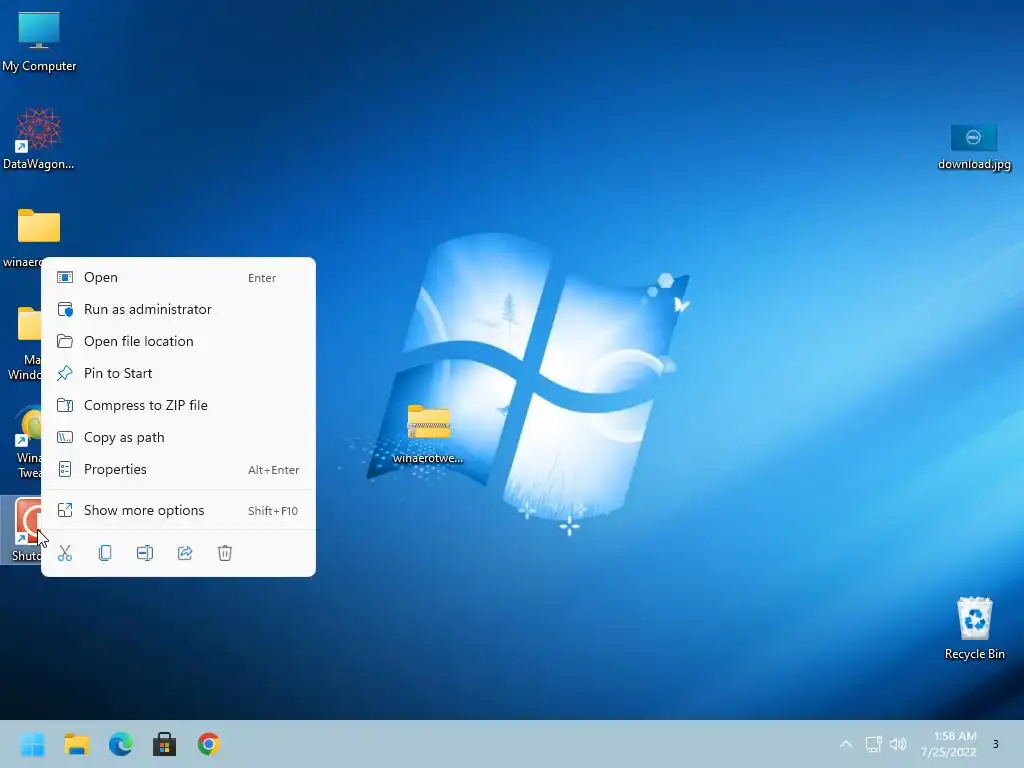Viewport: 1024px width, 768px height.
Task: Choose Compress to ZIP file
Action: click(x=178, y=406)
